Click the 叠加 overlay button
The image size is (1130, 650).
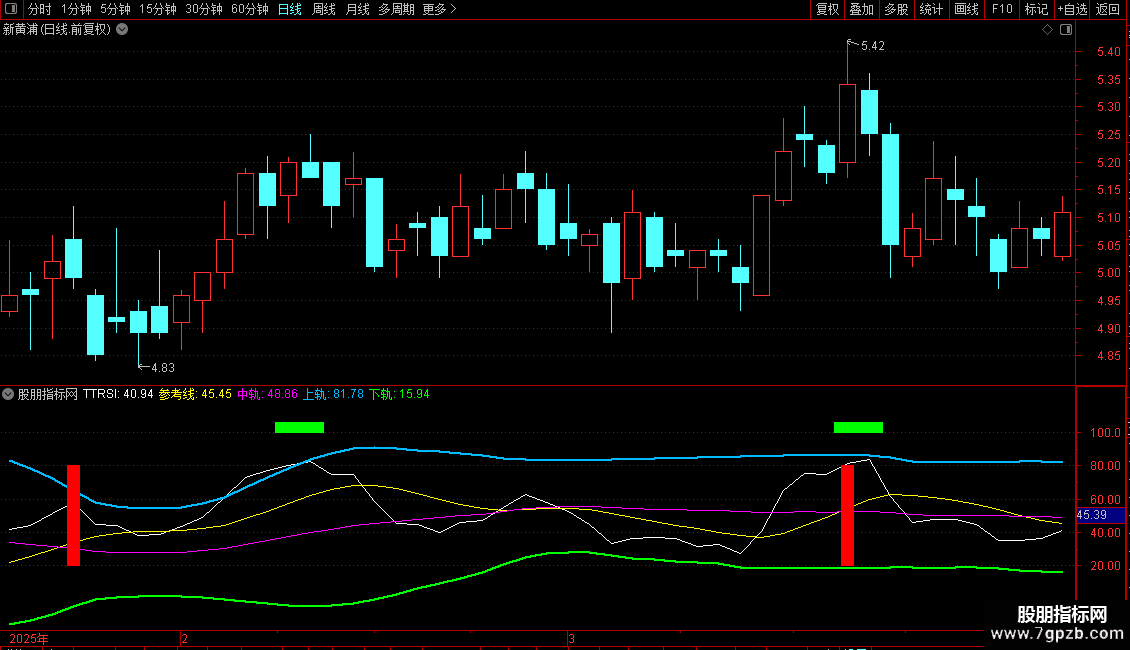(x=861, y=9)
